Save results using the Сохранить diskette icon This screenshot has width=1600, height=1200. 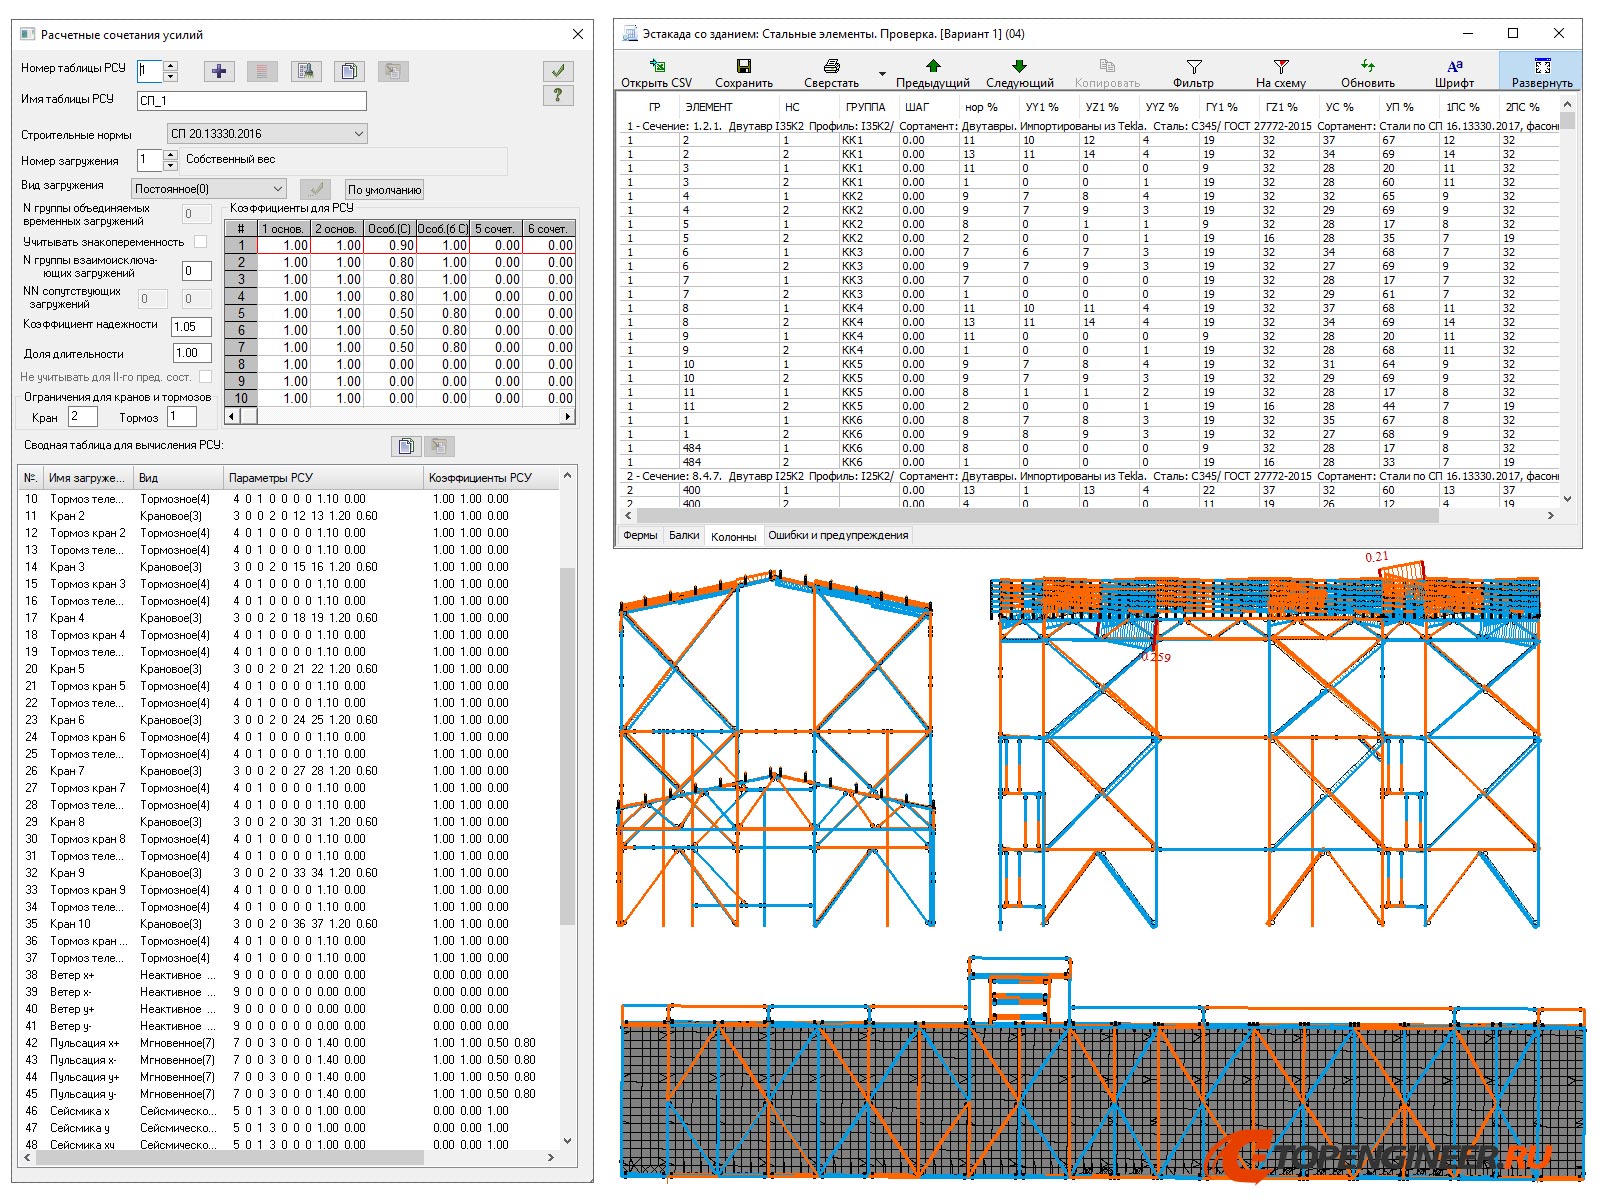pos(742,68)
